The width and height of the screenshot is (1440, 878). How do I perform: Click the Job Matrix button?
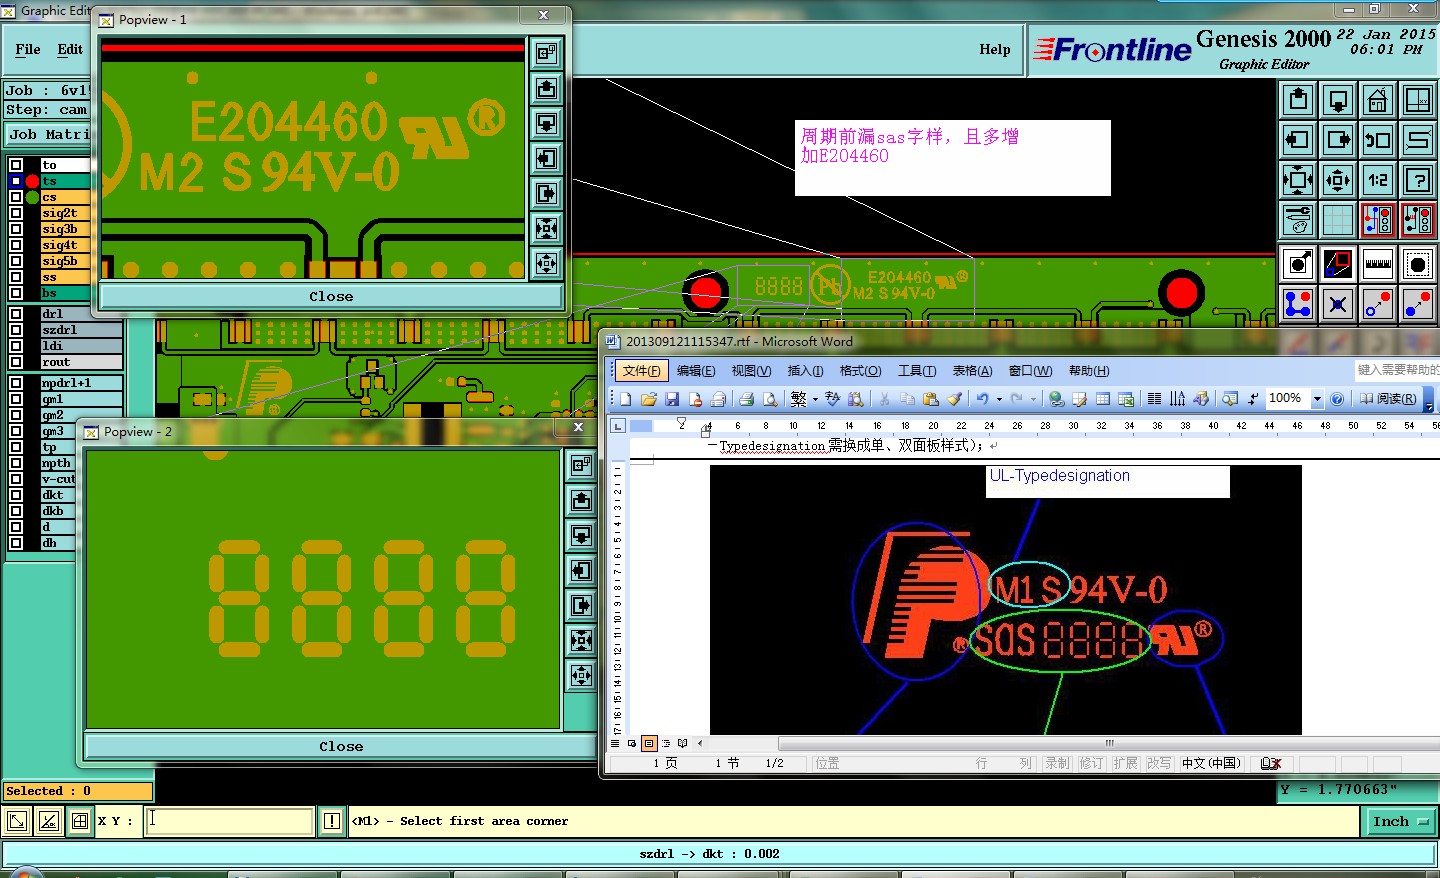pyautogui.click(x=48, y=134)
